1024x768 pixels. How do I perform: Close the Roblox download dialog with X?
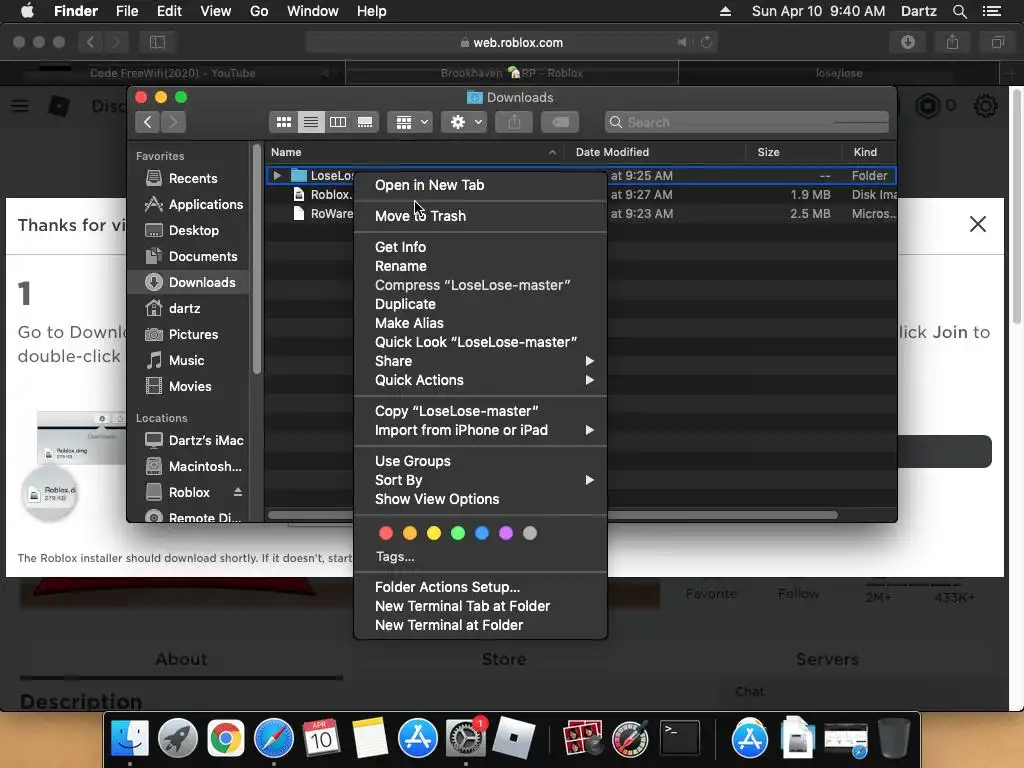[x=978, y=224]
